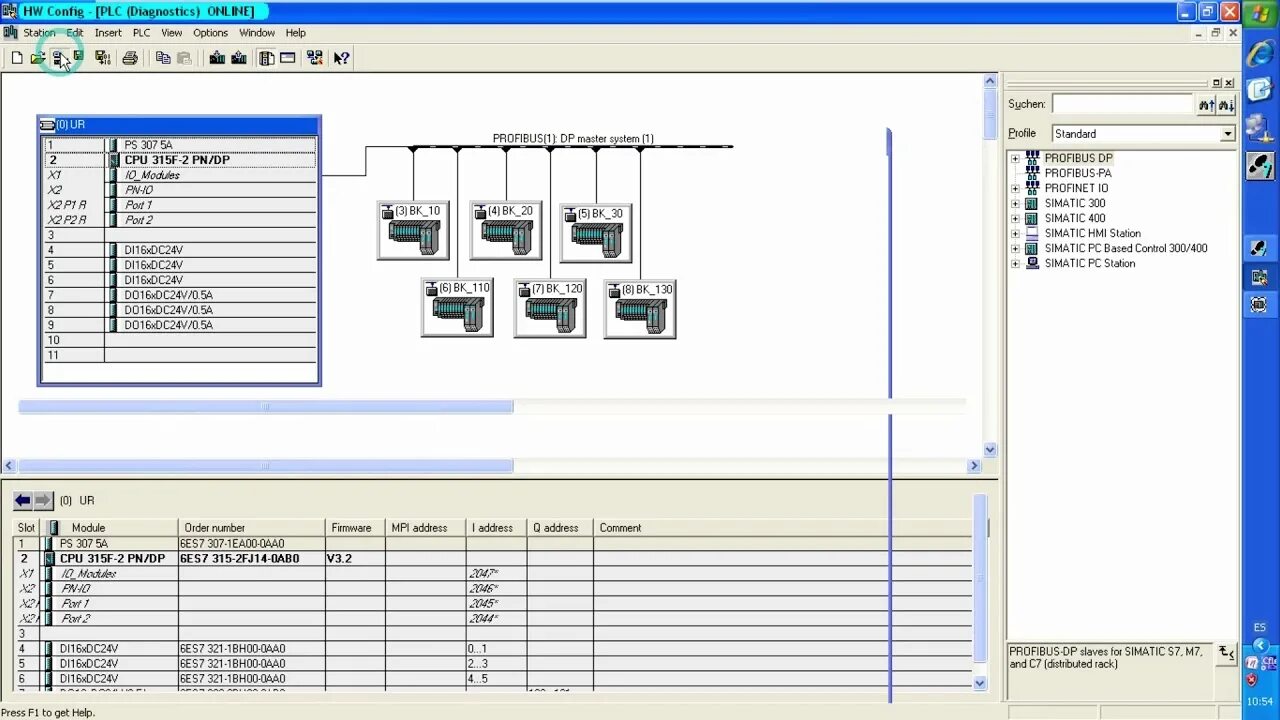The width and height of the screenshot is (1280, 720).
Task: Click the Download to Module icon
Action: pyautogui.click(x=217, y=58)
